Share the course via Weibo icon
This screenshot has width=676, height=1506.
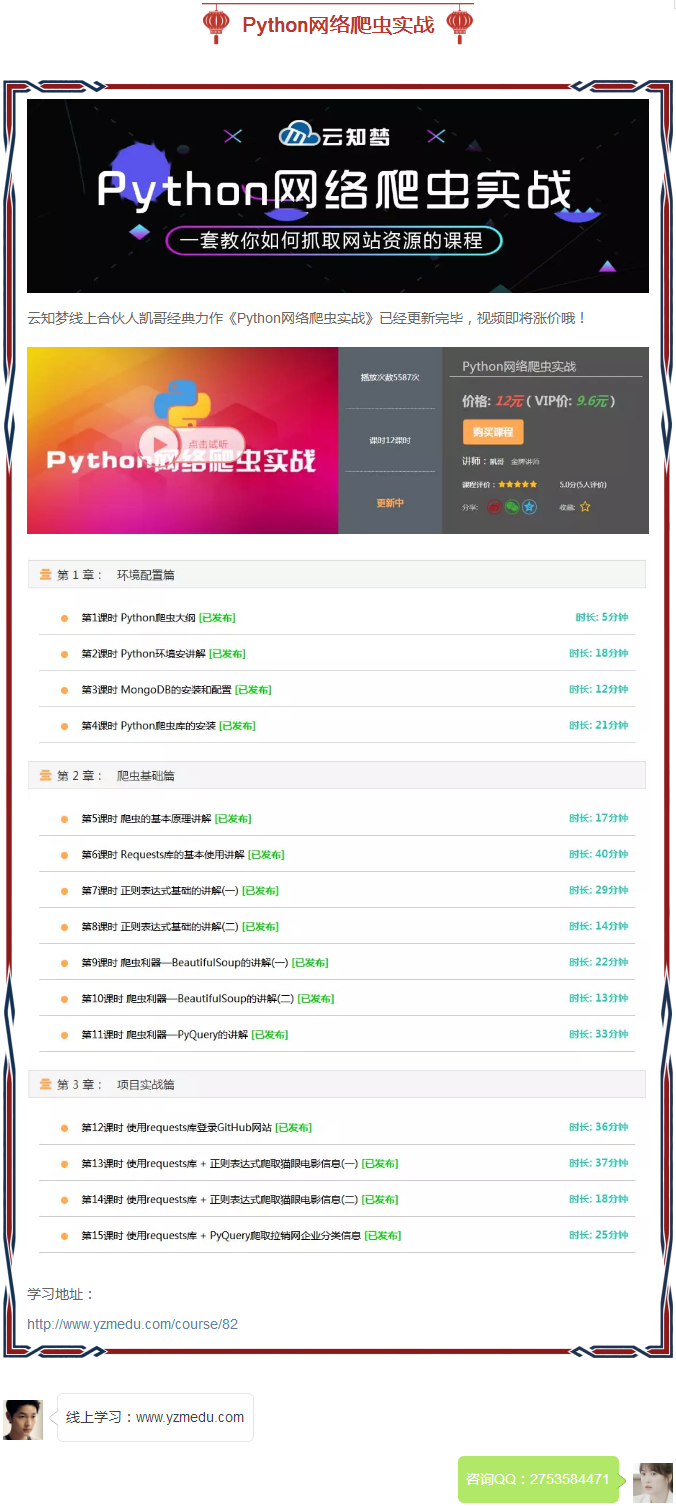[x=494, y=507]
